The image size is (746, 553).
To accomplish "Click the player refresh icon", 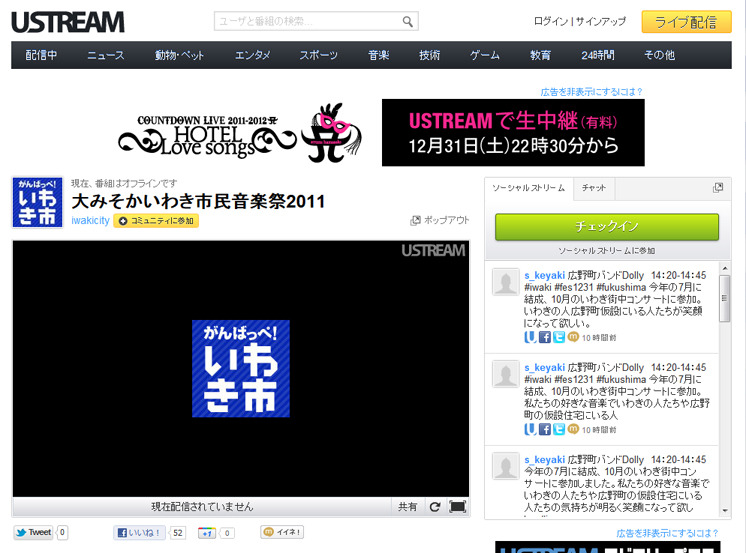I will click(435, 507).
